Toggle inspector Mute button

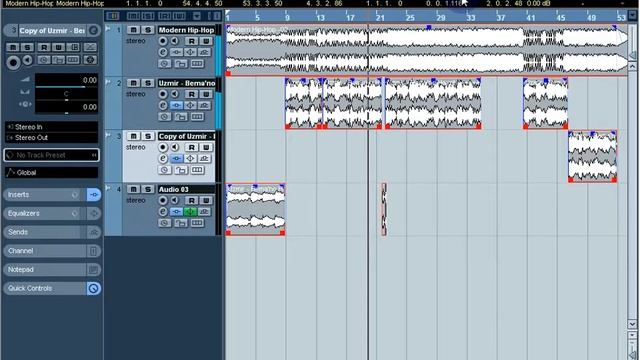pos(13,47)
